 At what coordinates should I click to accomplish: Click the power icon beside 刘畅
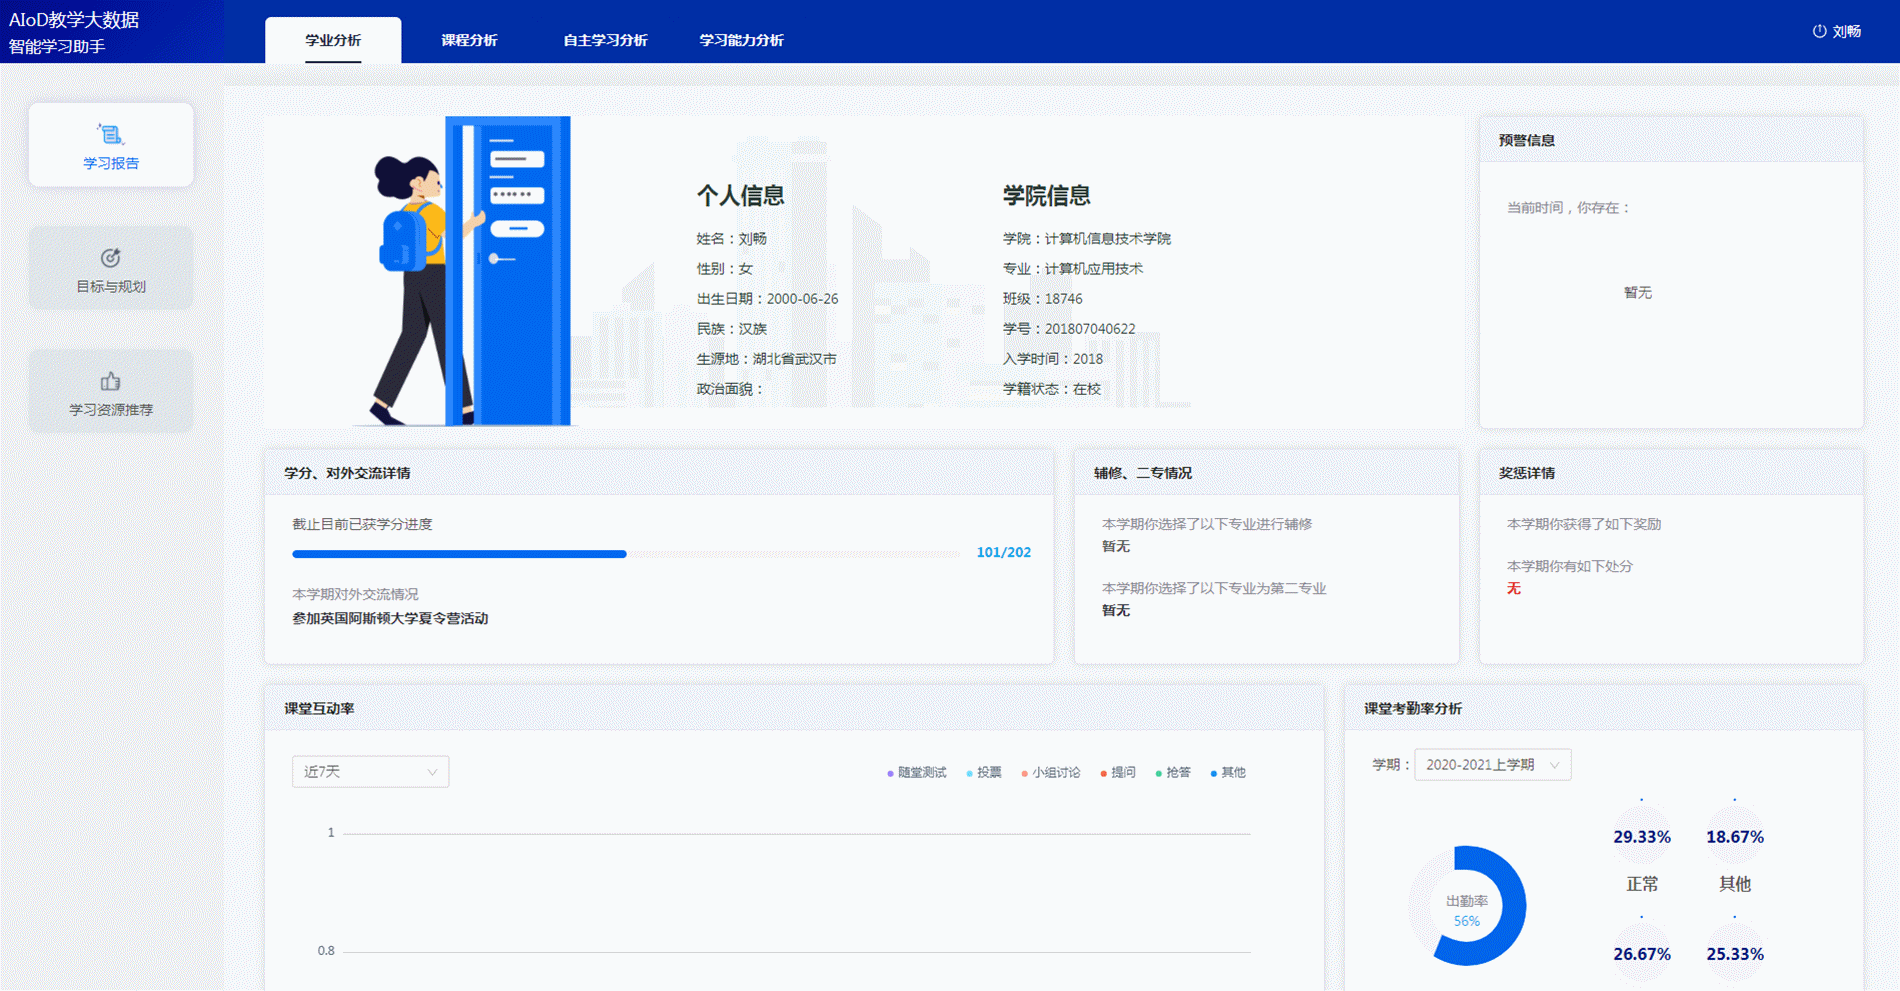(1819, 31)
